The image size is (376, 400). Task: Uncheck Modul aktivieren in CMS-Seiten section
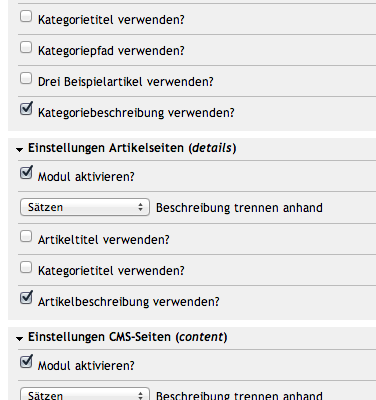tap(26, 361)
